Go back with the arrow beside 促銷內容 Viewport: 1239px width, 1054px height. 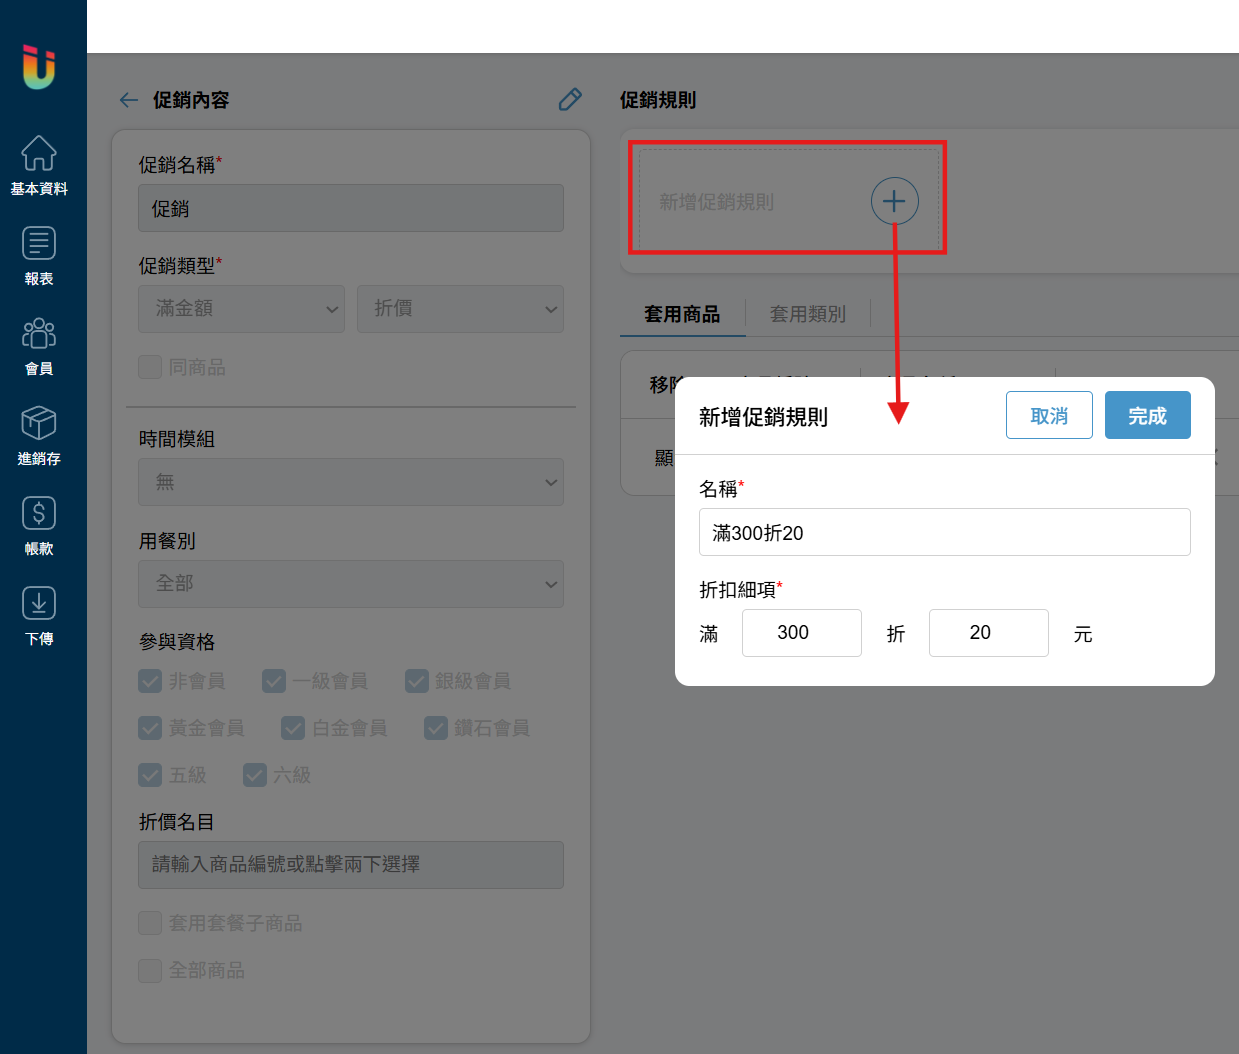point(129,100)
